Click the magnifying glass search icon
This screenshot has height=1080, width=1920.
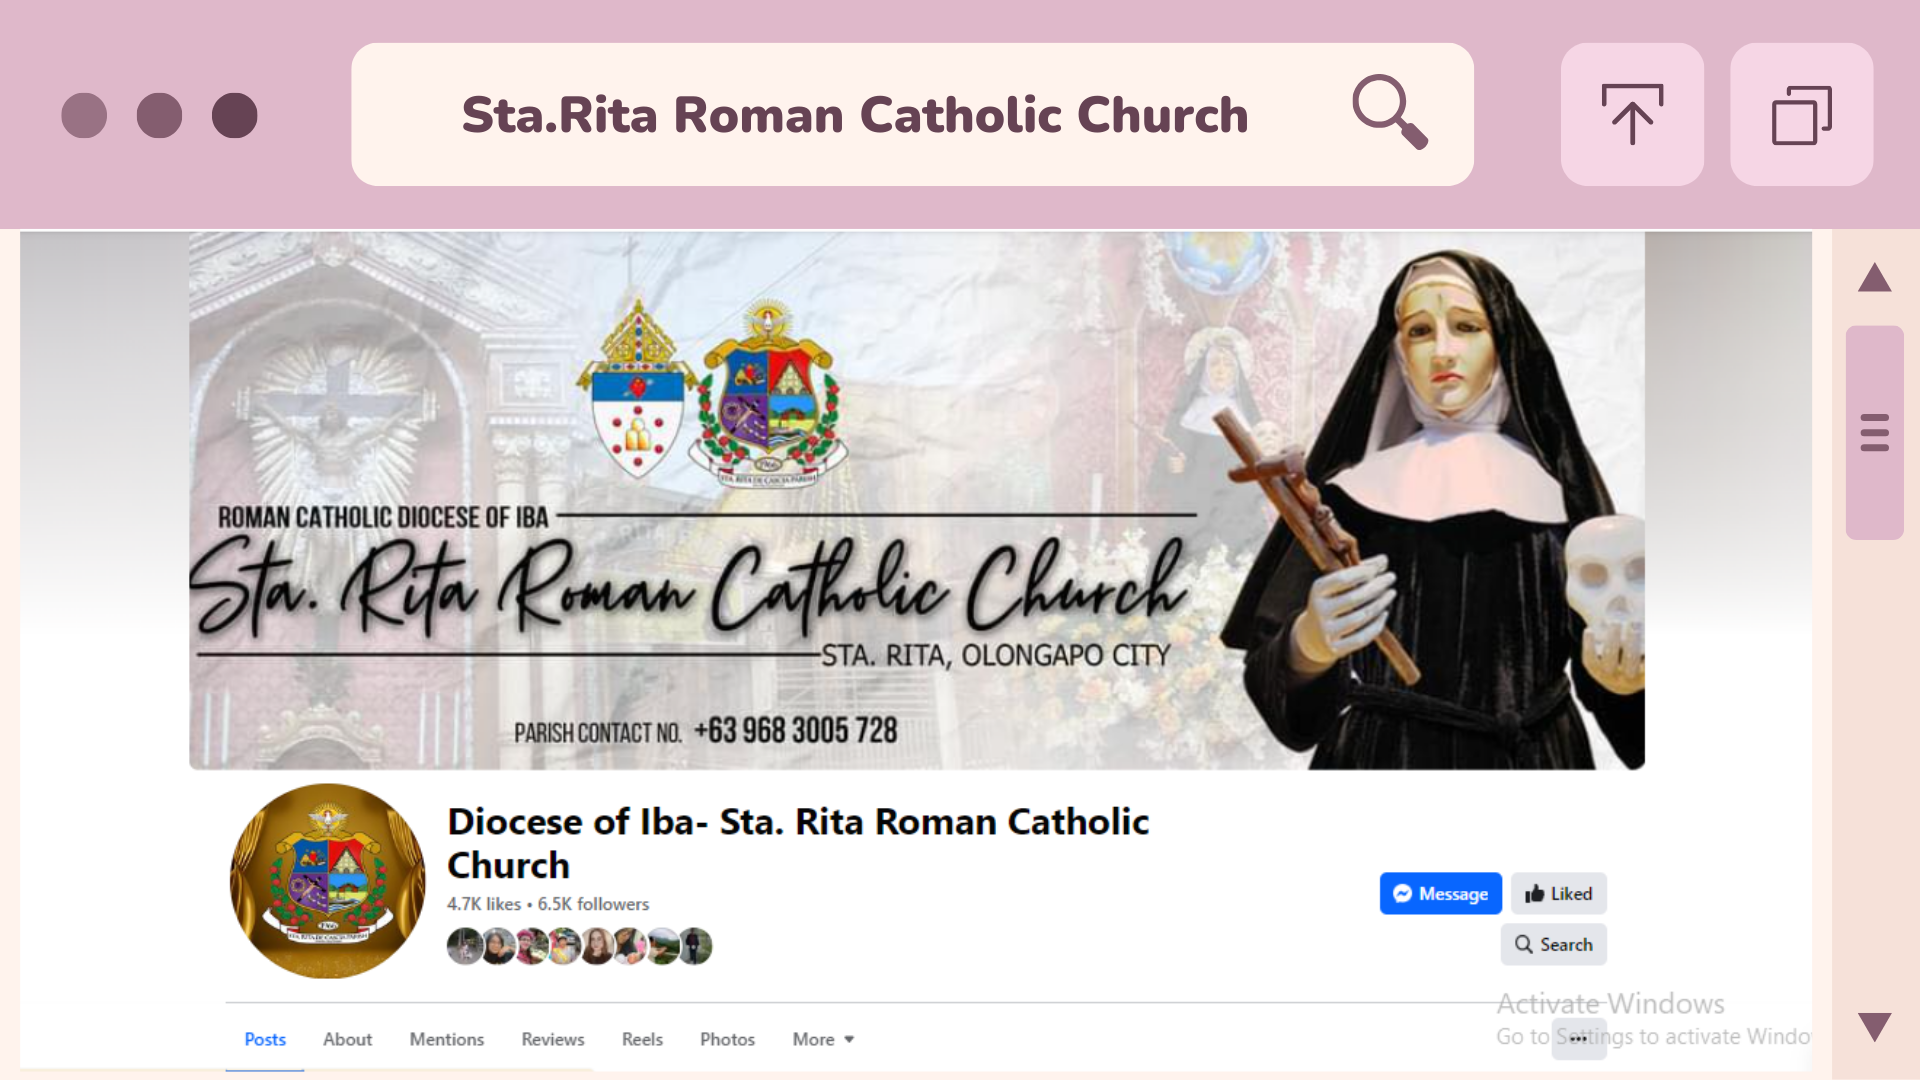1389,112
